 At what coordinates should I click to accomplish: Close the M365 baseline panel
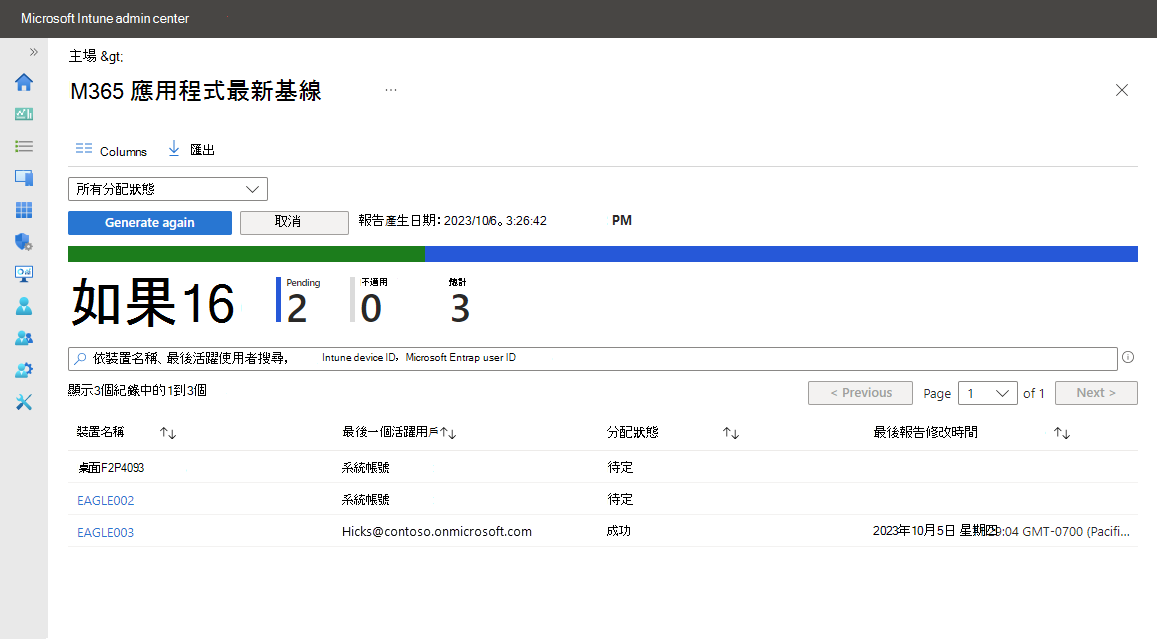(x=1122, y=90)
